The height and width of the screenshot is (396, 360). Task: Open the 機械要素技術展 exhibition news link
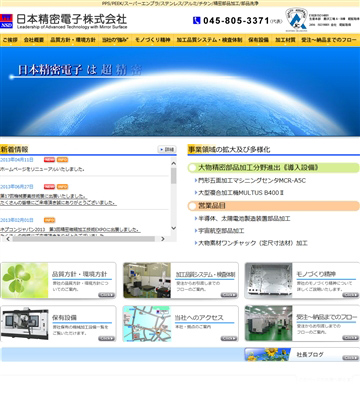(x=58, y=199)
